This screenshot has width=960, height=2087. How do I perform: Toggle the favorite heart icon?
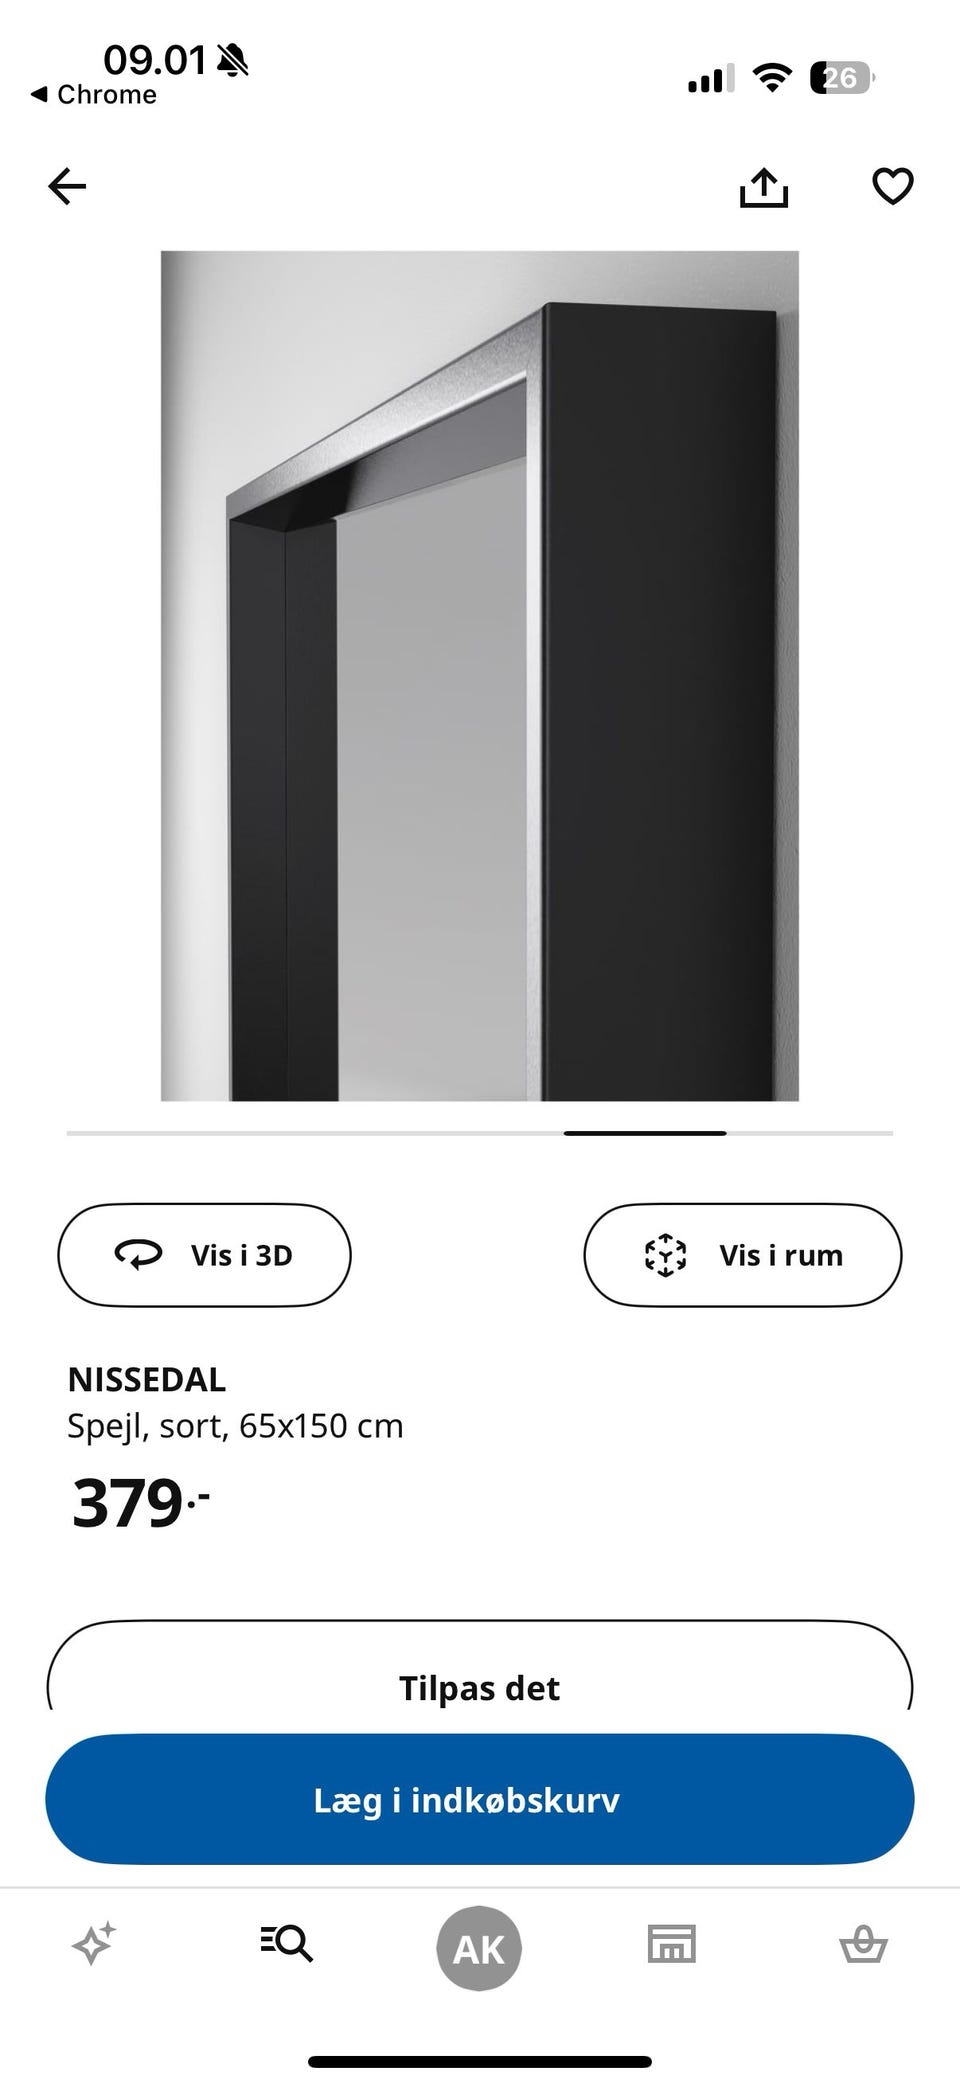tap(892, 186)
